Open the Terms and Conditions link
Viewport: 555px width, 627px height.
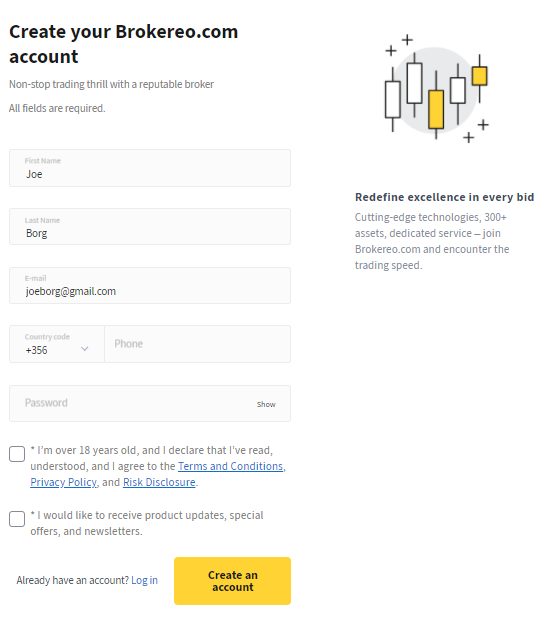(230, 466)
